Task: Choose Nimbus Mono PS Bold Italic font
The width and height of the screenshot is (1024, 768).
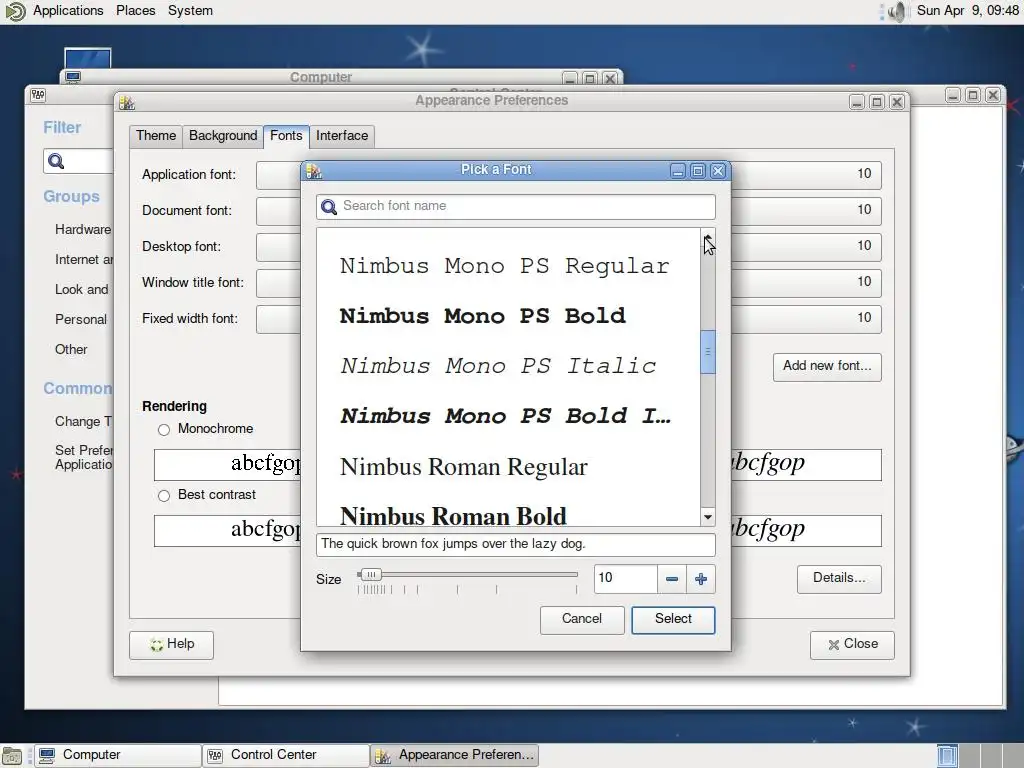Action: [x=508, y=417]
